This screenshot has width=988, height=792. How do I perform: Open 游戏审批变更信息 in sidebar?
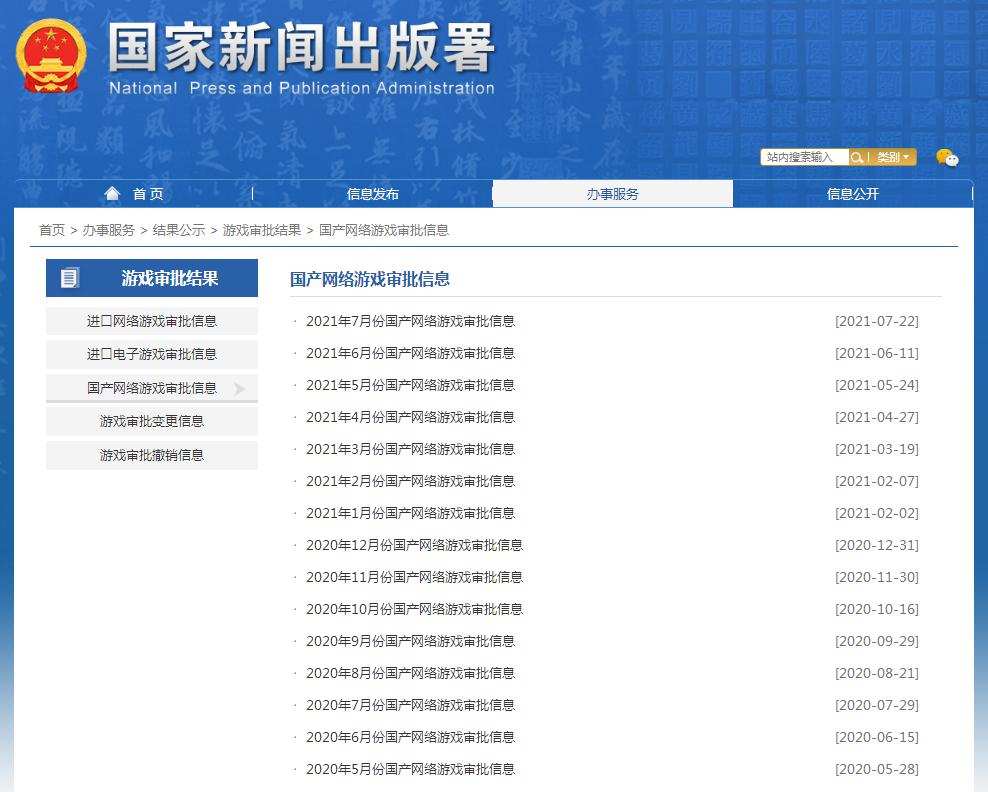point(152,421)
